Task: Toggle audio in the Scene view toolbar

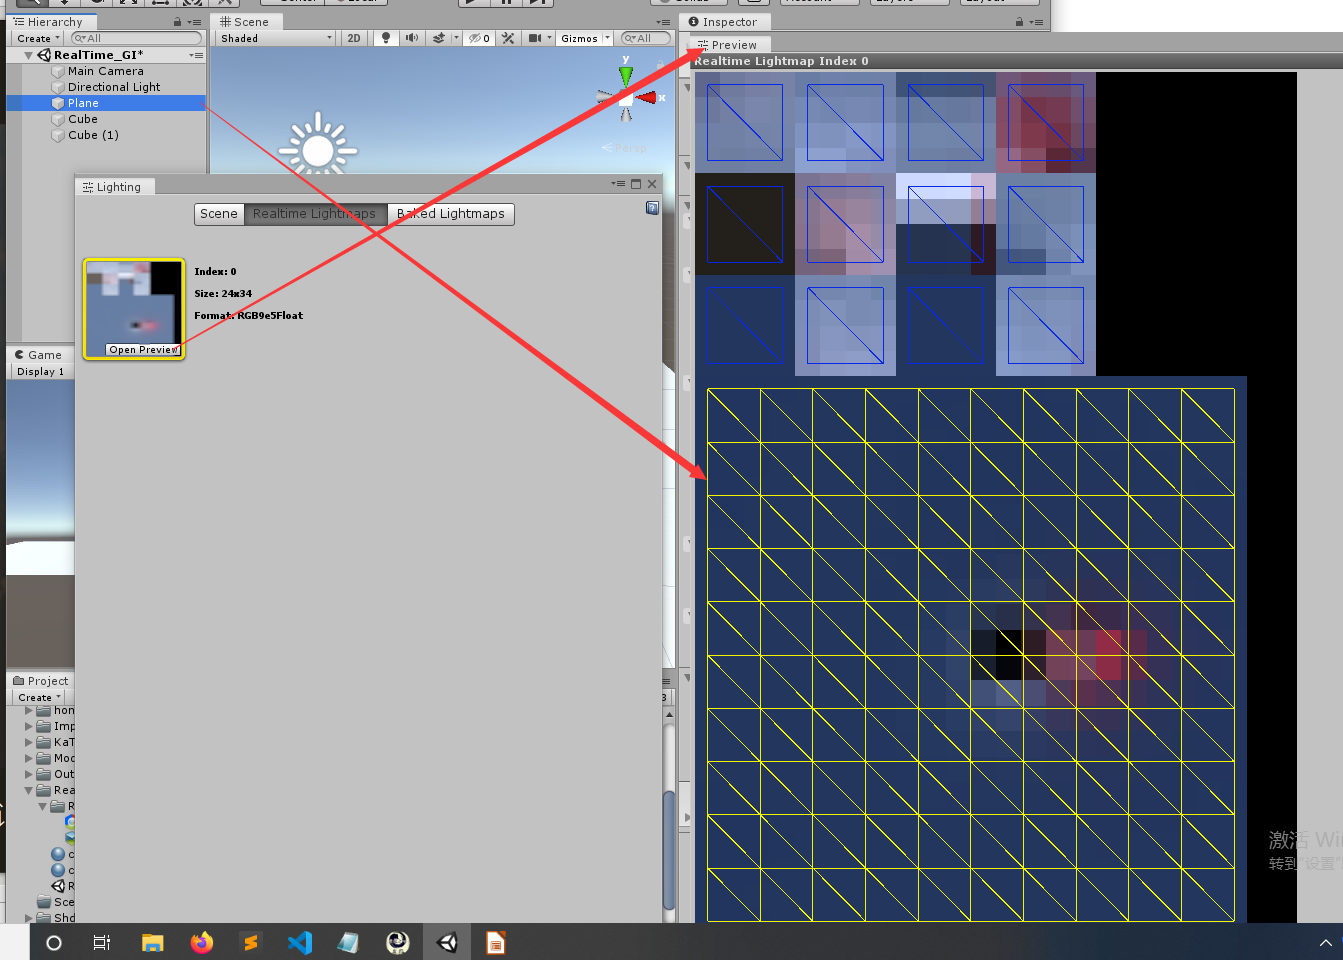Action: (411, 38)
